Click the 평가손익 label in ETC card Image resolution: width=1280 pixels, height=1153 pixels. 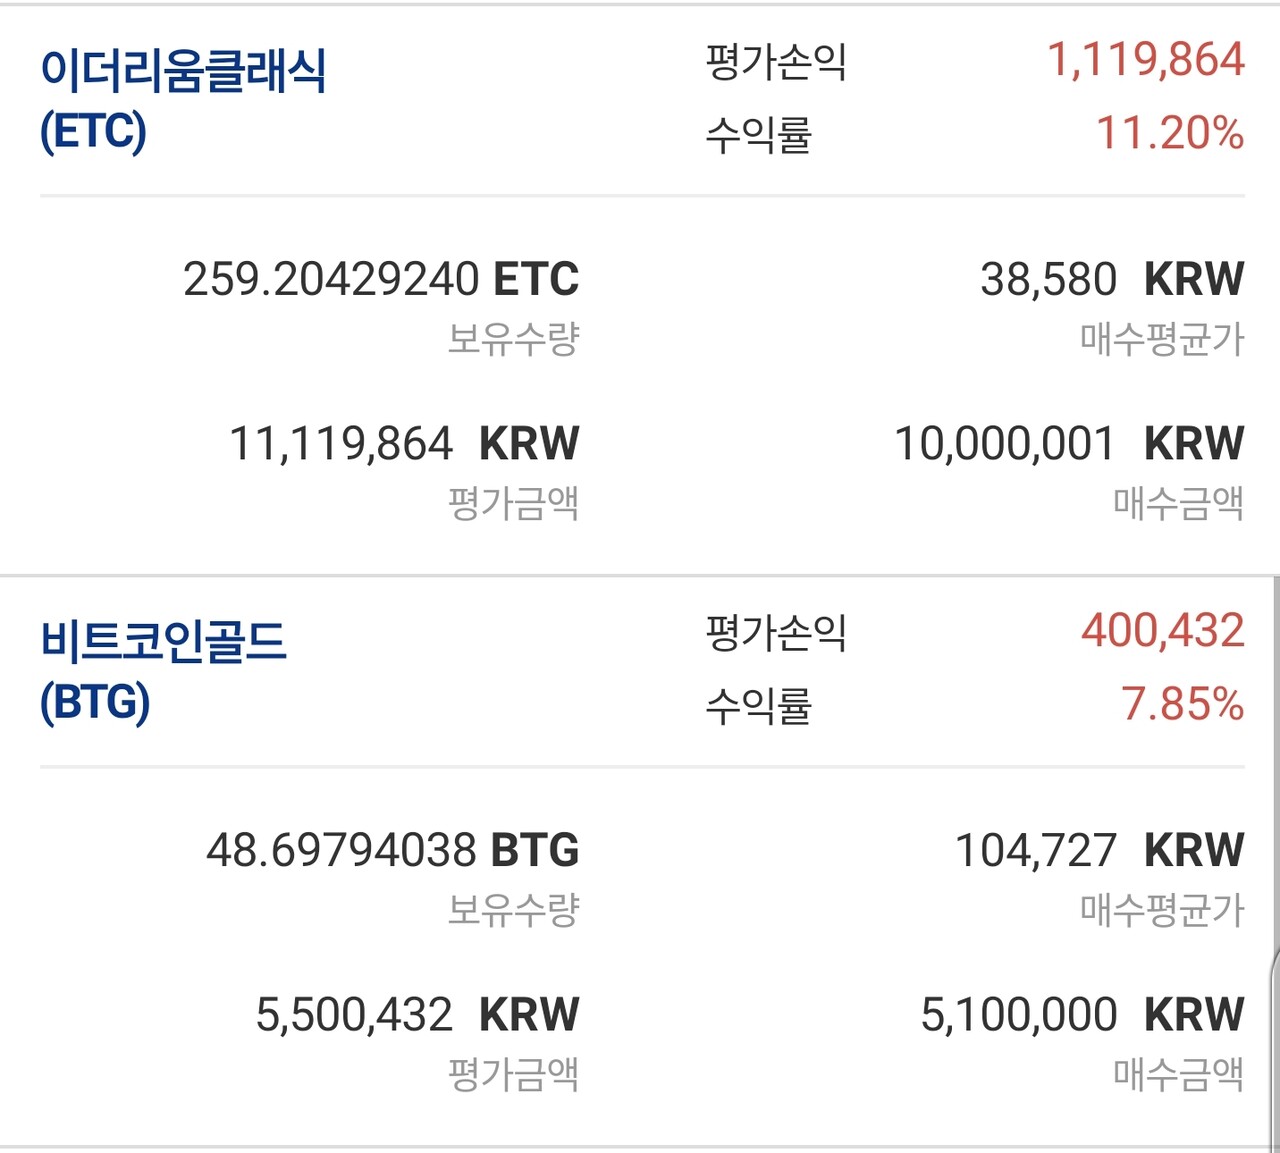tap(776, 61)
